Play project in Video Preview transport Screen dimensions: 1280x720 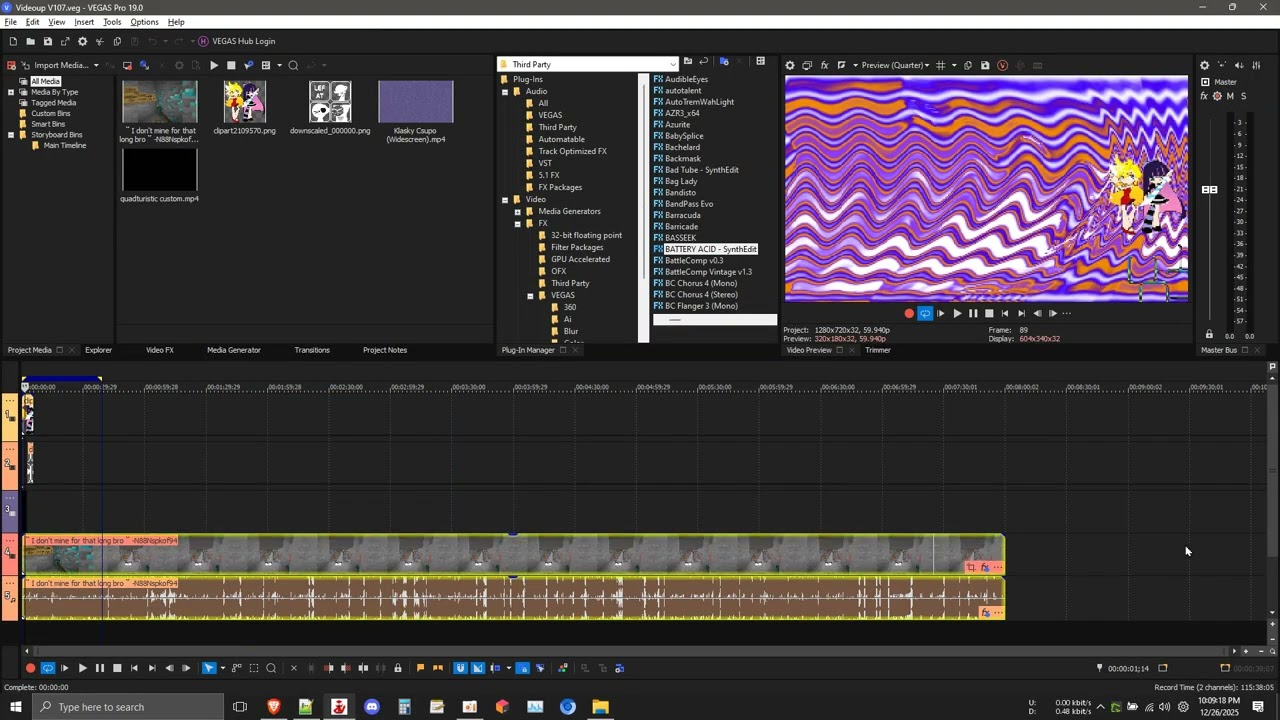pos(957,313)
